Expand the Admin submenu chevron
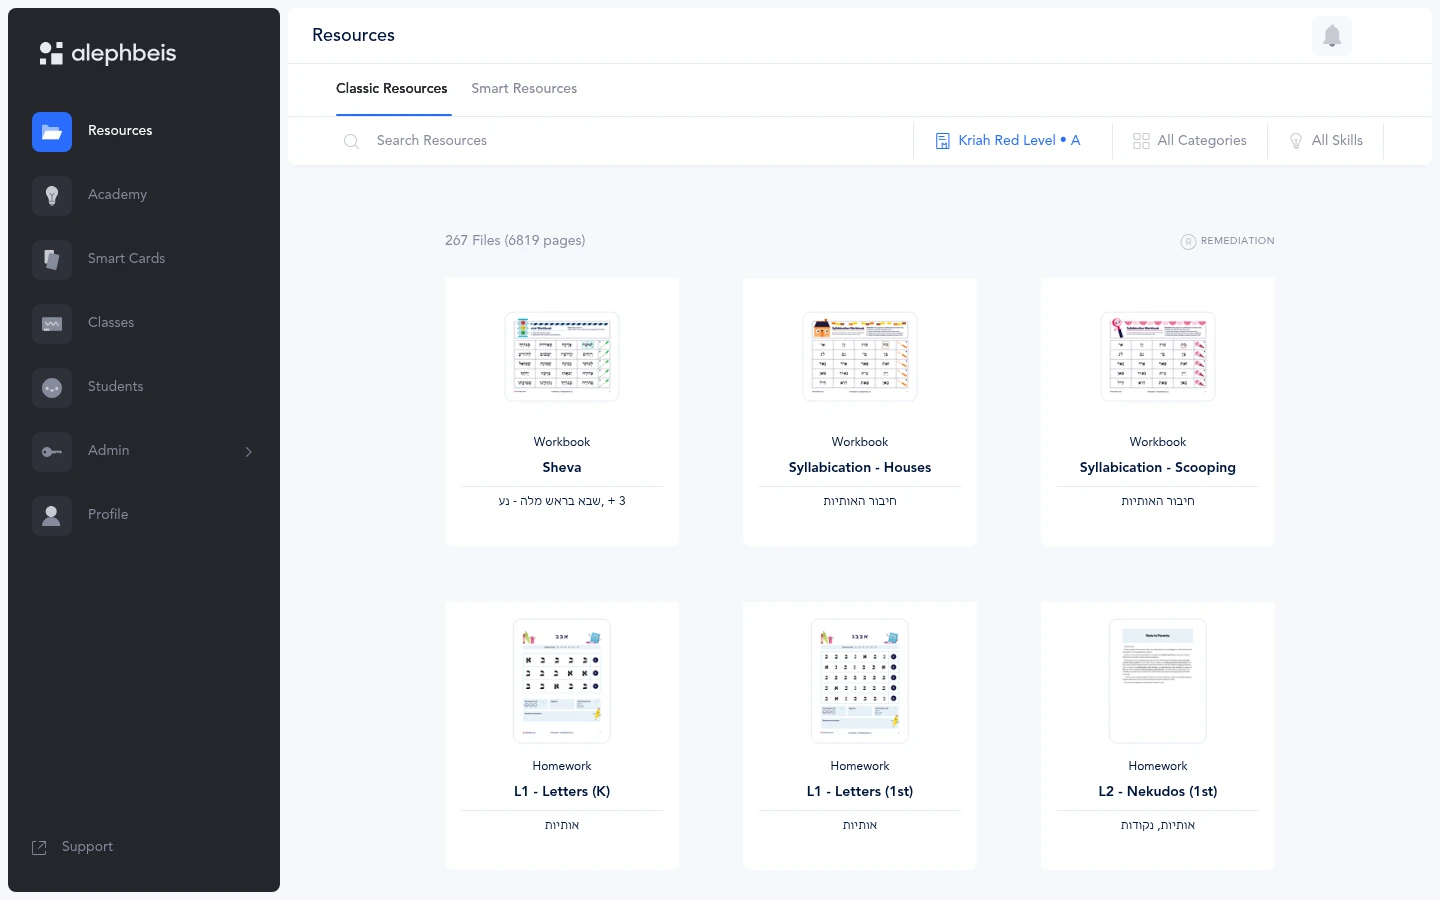Image resolution: width=1440 pixels, height=900 pixels. click(x=249, y=452)
